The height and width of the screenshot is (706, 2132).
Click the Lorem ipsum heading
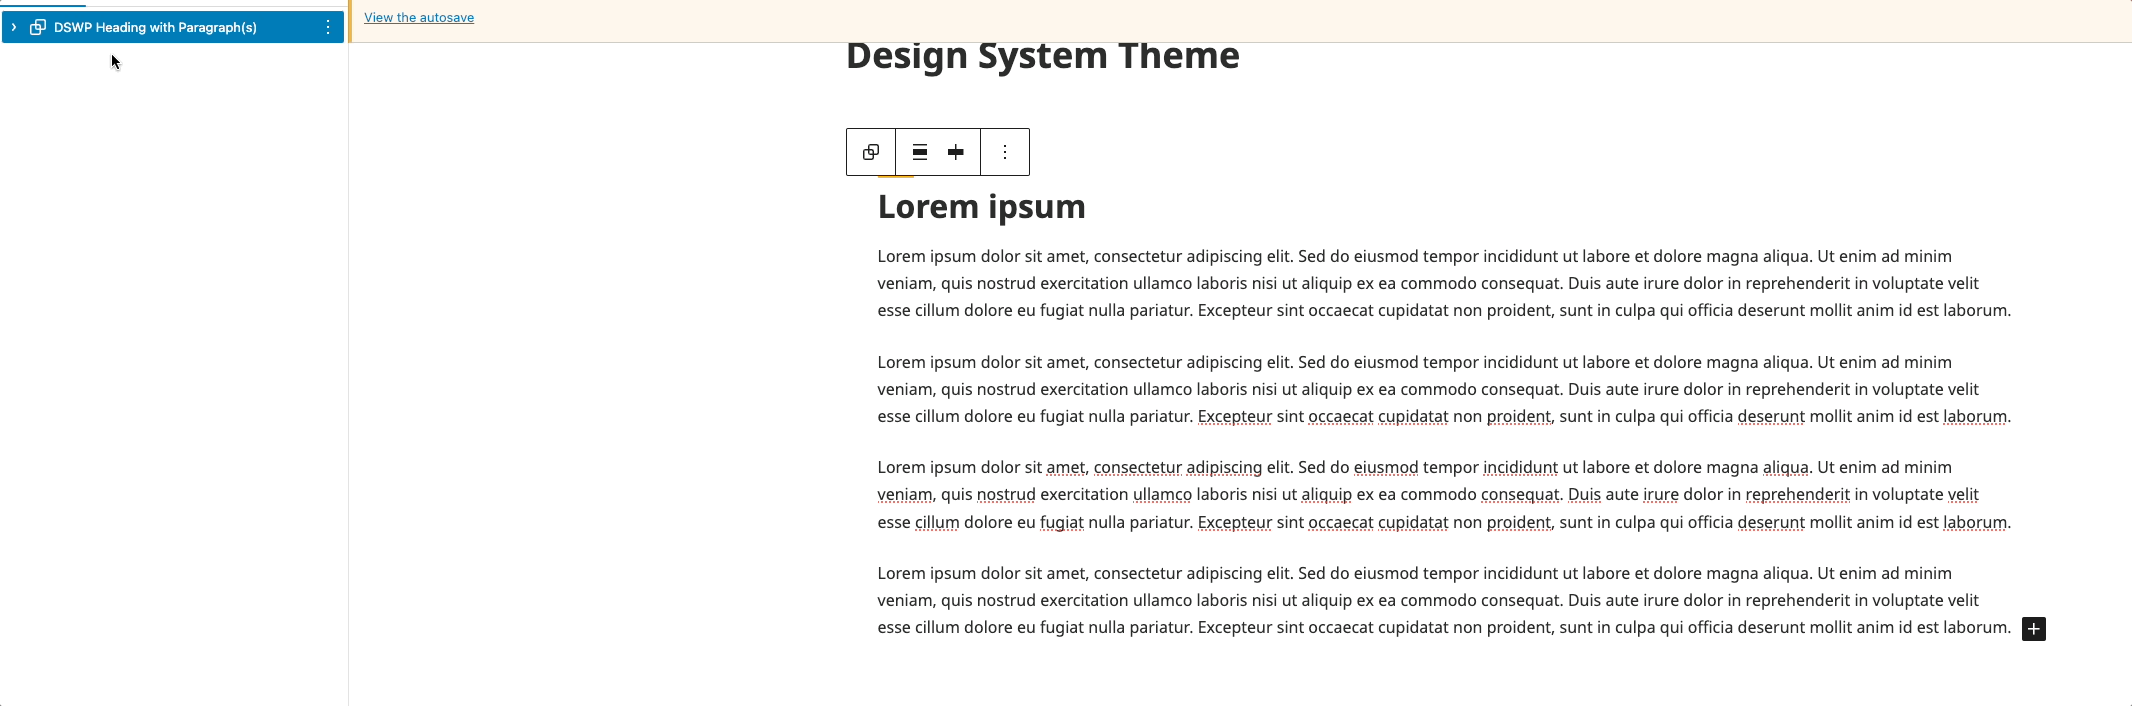tap(981, 207)
